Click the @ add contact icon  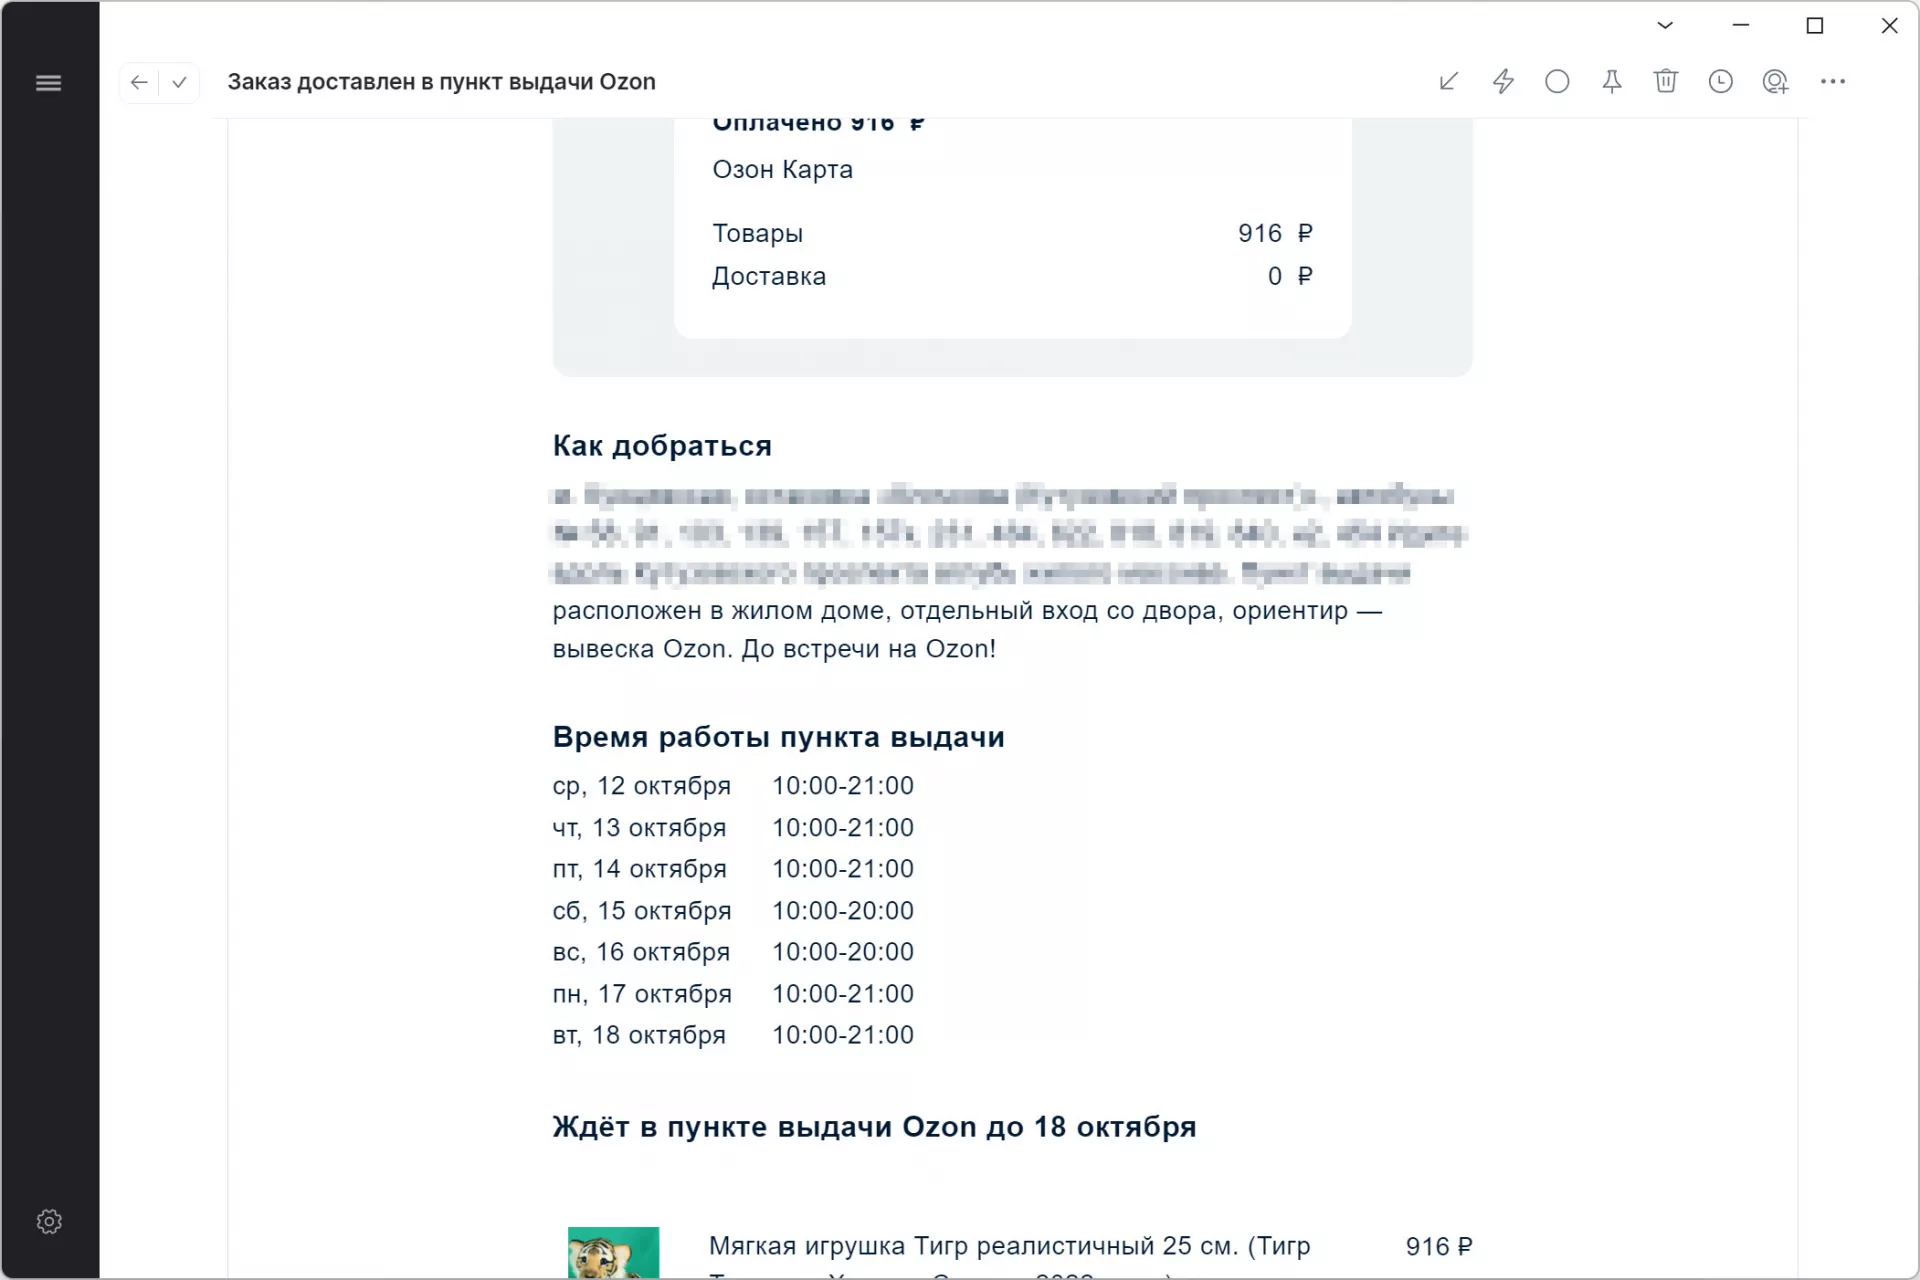(x=1775, y=81)
